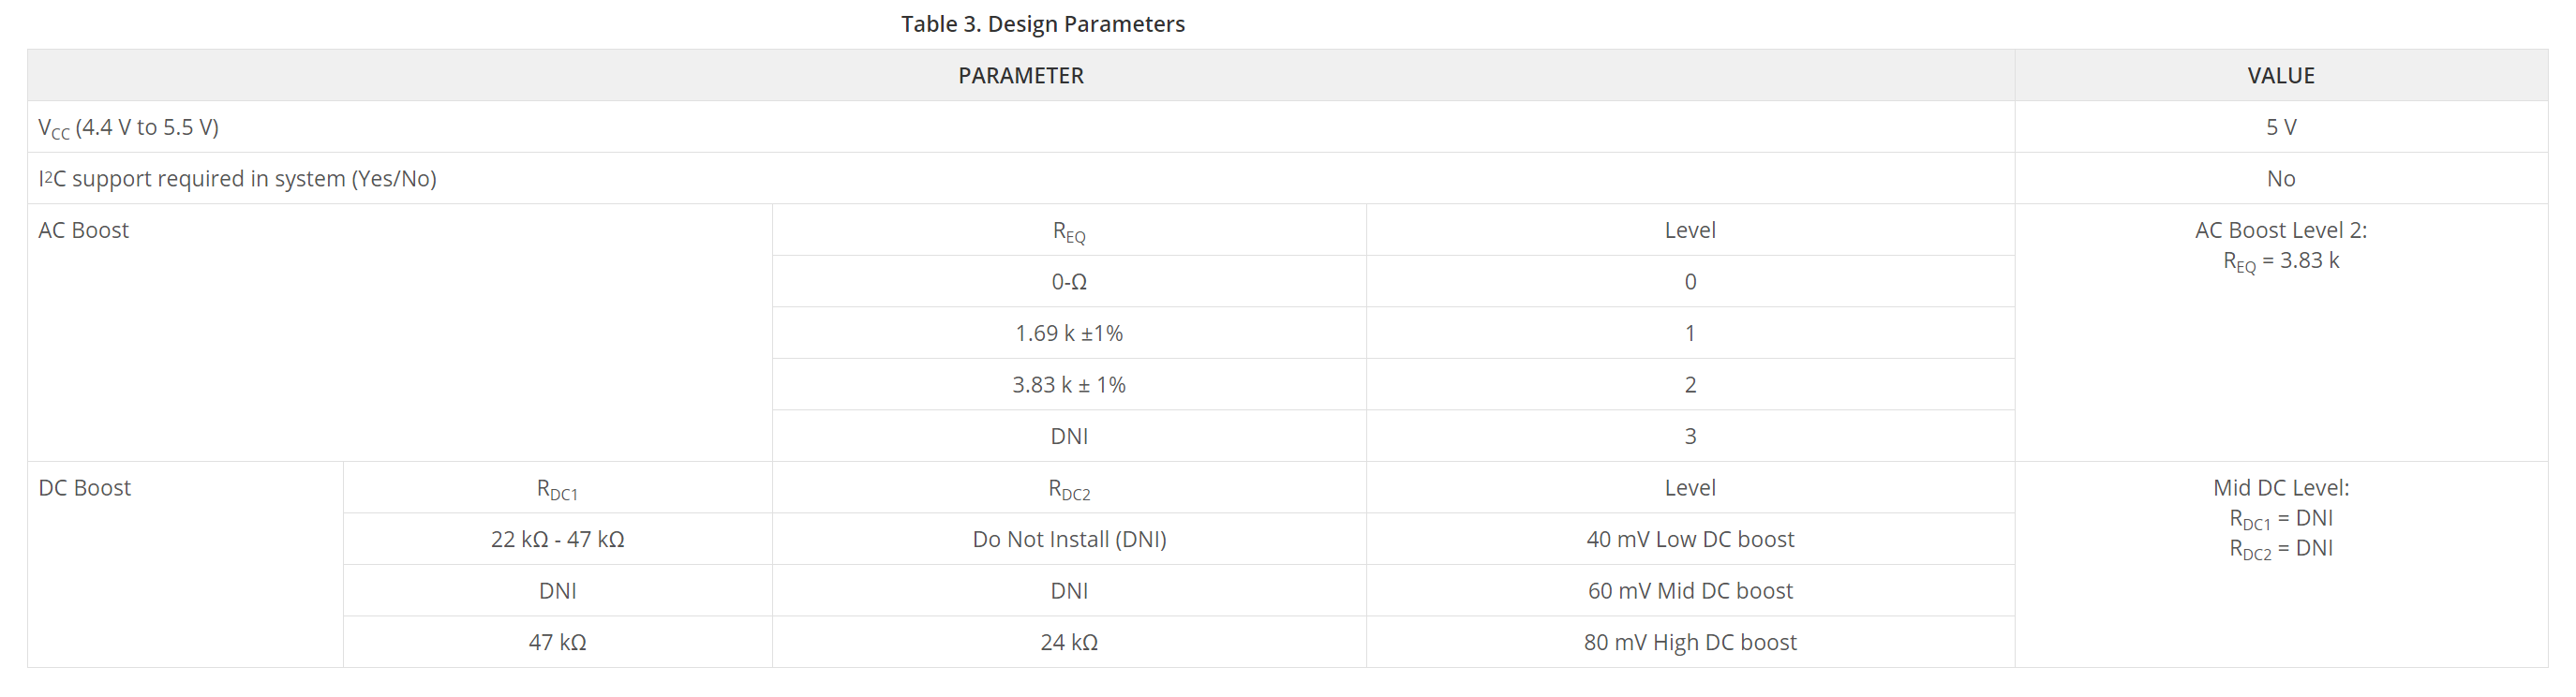The height and width of the screenshot is (697, 2576).
Task: Select the PARAMETER column header
Action: click(1020, 76)
